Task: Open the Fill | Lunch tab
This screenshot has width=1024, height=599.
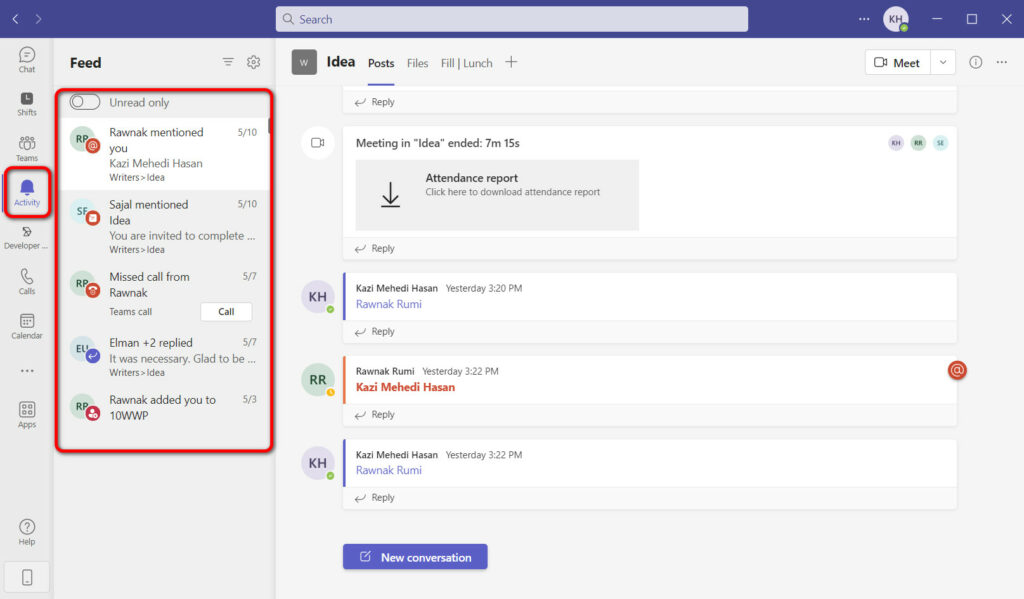Action: 466,63
